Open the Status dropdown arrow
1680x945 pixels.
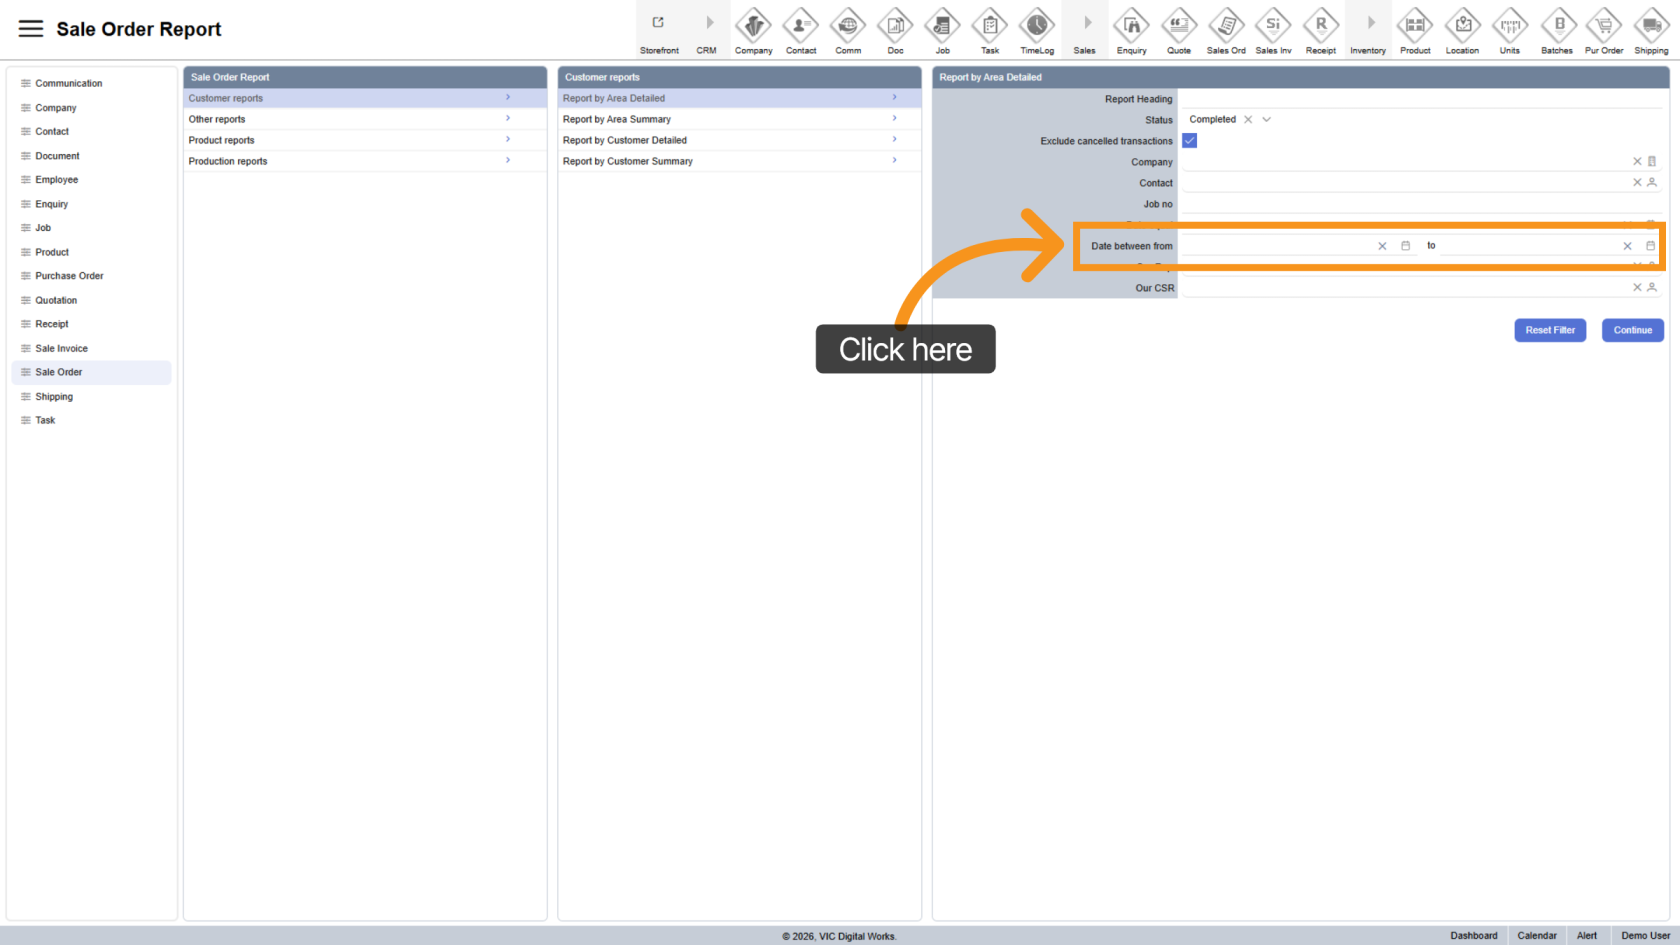click(x=1266, y=120)
